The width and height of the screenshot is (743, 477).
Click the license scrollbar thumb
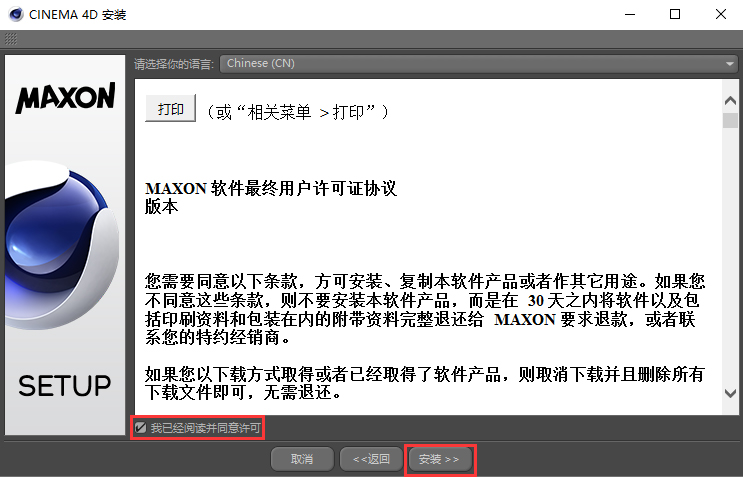[x=730, y=120]
